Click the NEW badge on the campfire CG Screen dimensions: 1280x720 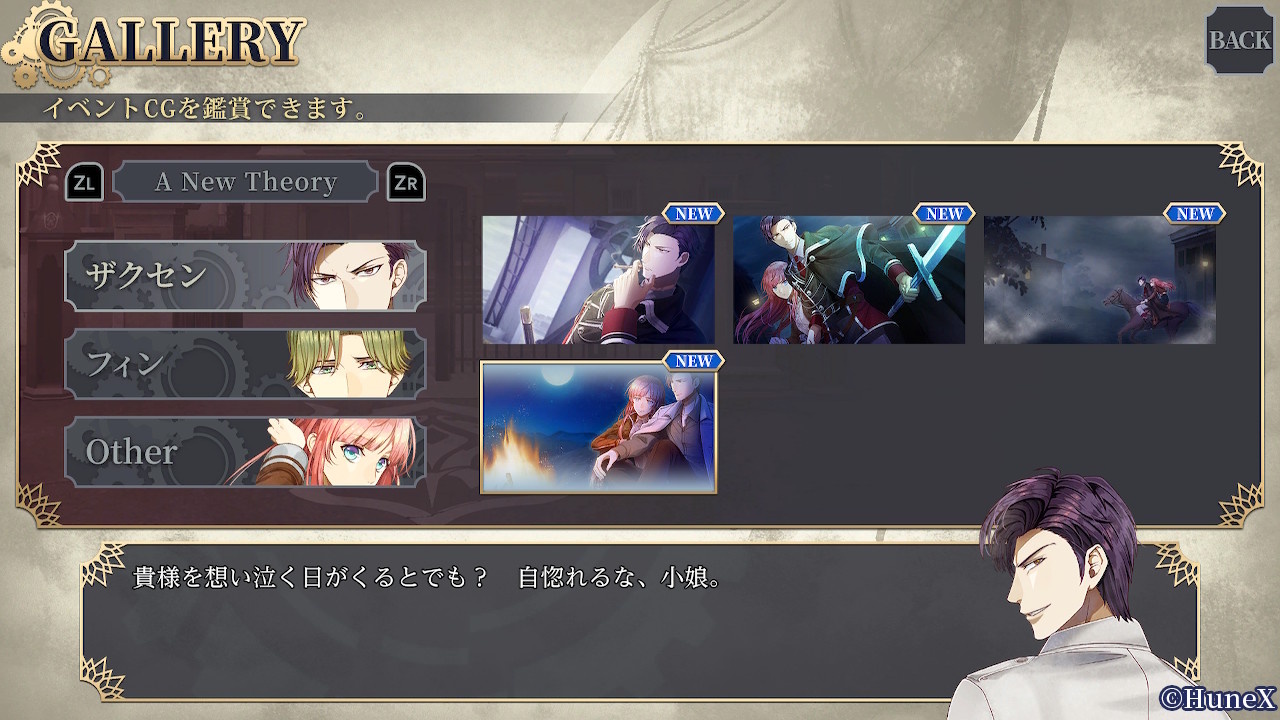pyautogui.click(x=694, y=361)
